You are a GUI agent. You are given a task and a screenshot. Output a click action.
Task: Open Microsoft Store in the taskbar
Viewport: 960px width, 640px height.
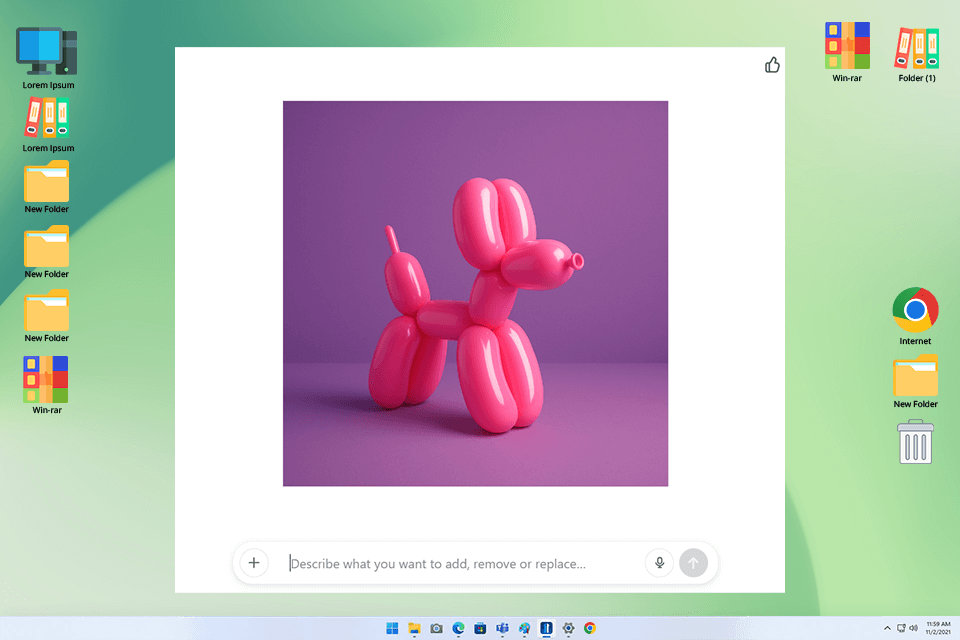tap(481, 628)
